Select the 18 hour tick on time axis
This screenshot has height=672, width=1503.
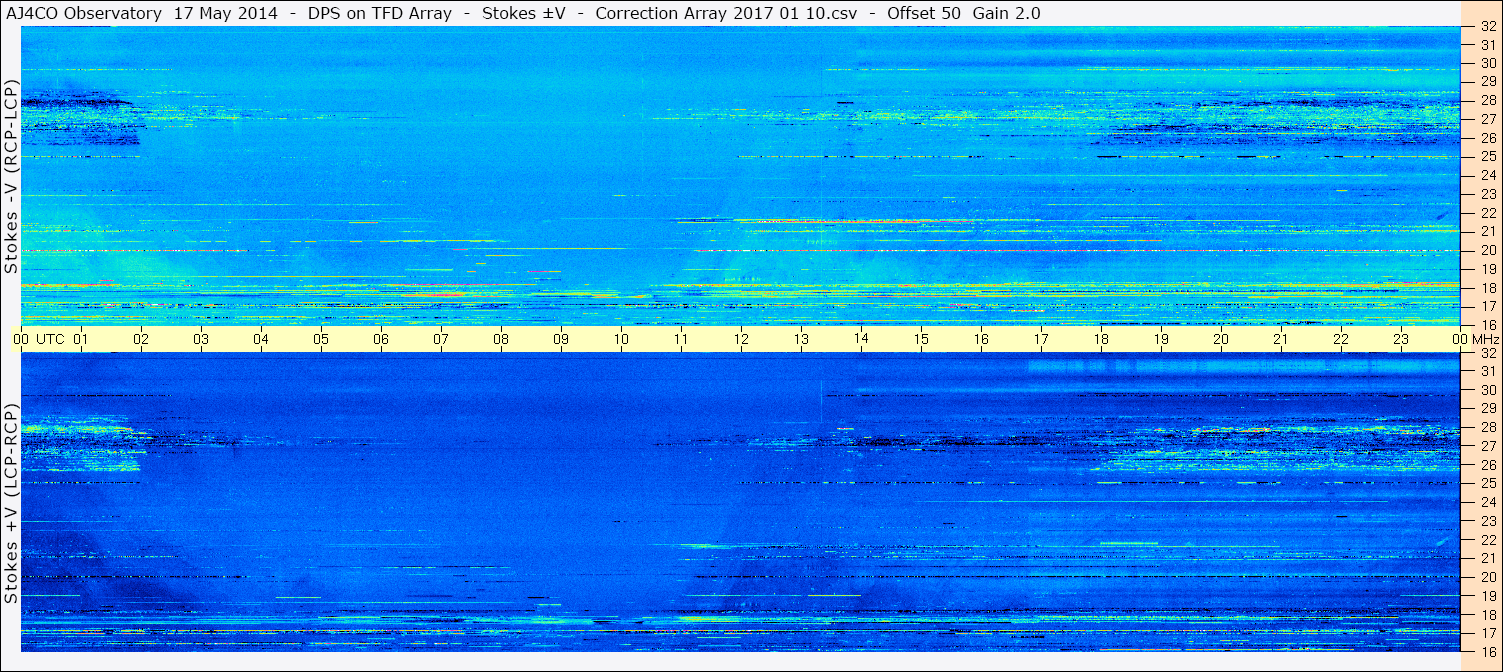pos(1101,340)
